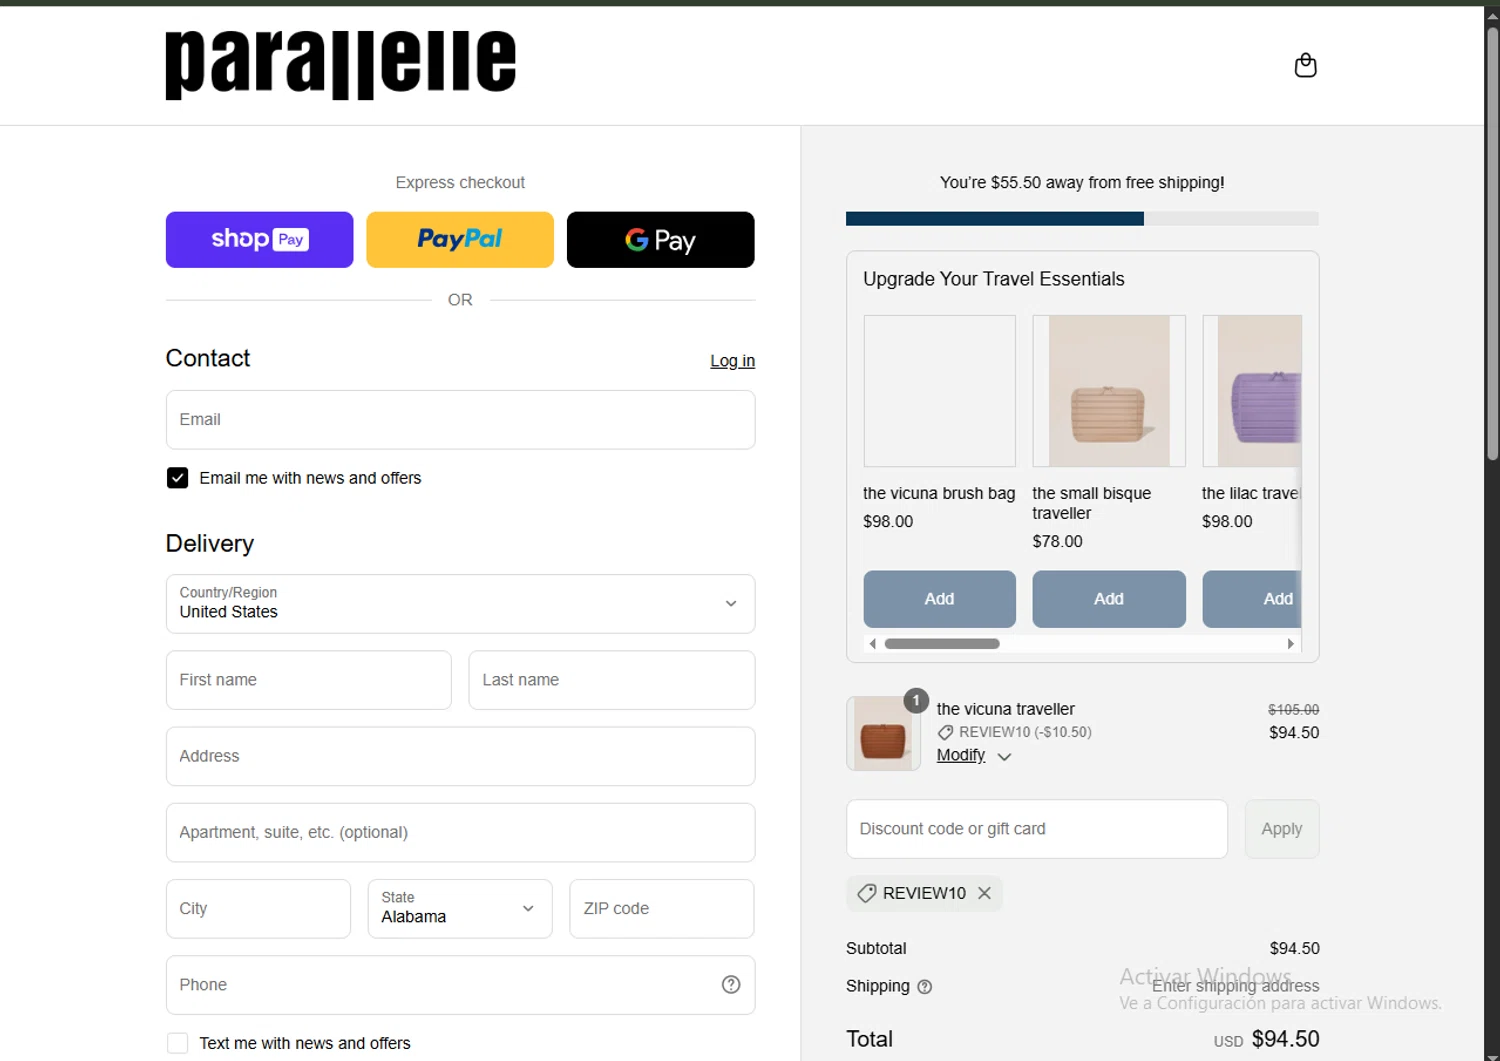Viewport: 1500px width, 1061px height.
Task: Add the lilac traveller
Action: (x=1253, y=599)
